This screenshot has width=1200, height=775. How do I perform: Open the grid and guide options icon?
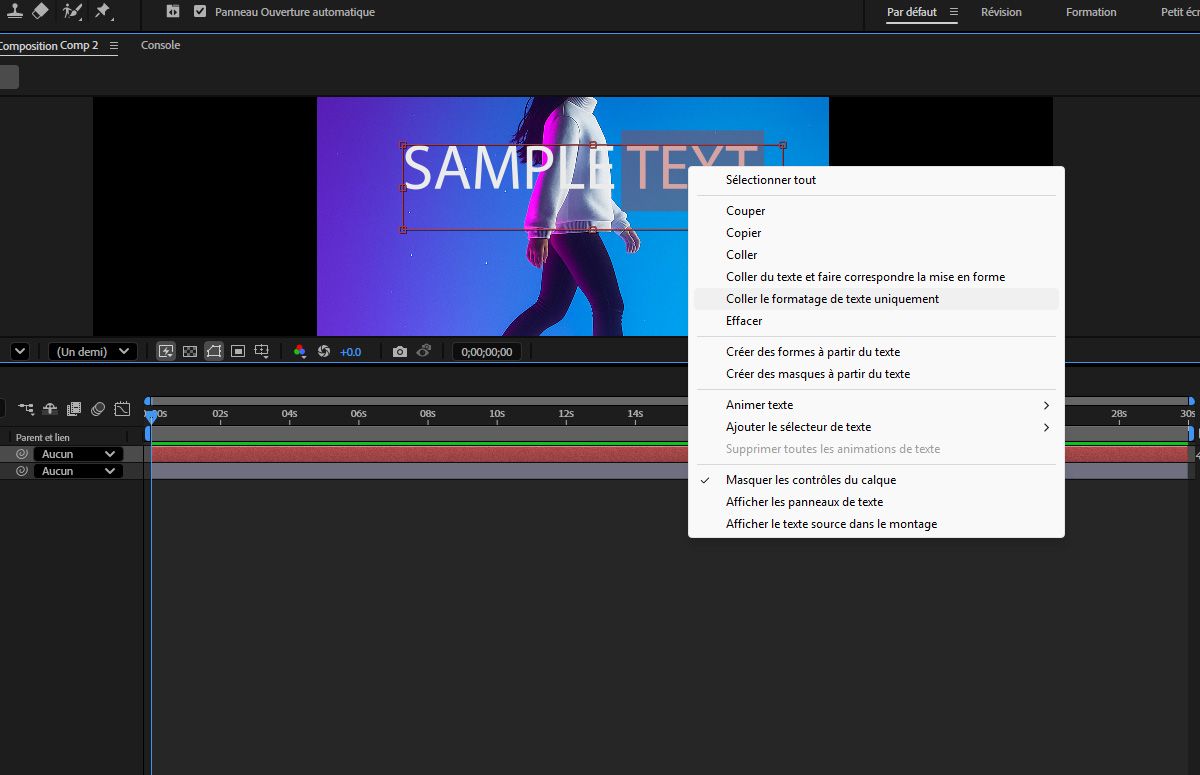coord(262,351)
